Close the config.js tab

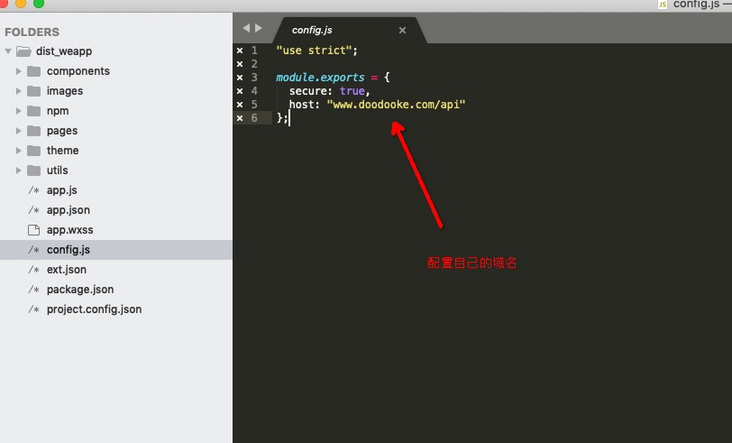[x=402, y=30]
